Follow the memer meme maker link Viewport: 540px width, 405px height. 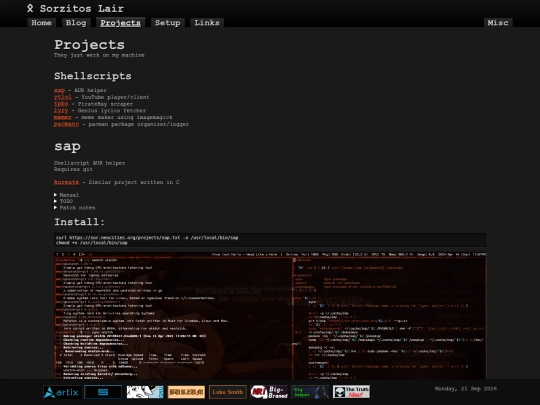(x=63, y=117)
